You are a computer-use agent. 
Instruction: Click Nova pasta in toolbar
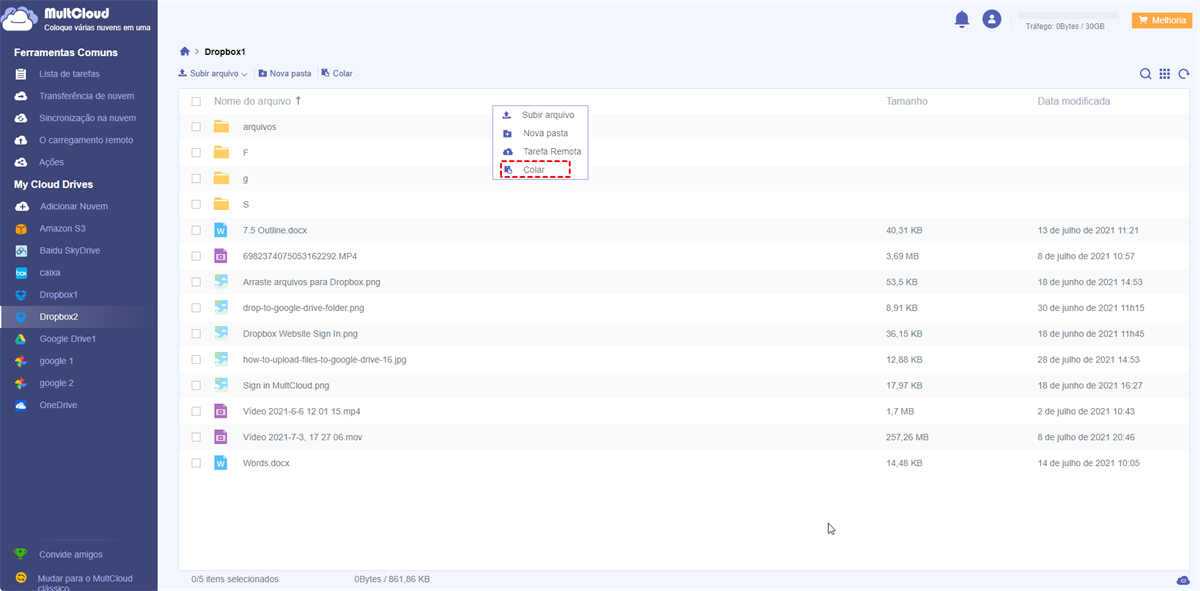(284, 74)
